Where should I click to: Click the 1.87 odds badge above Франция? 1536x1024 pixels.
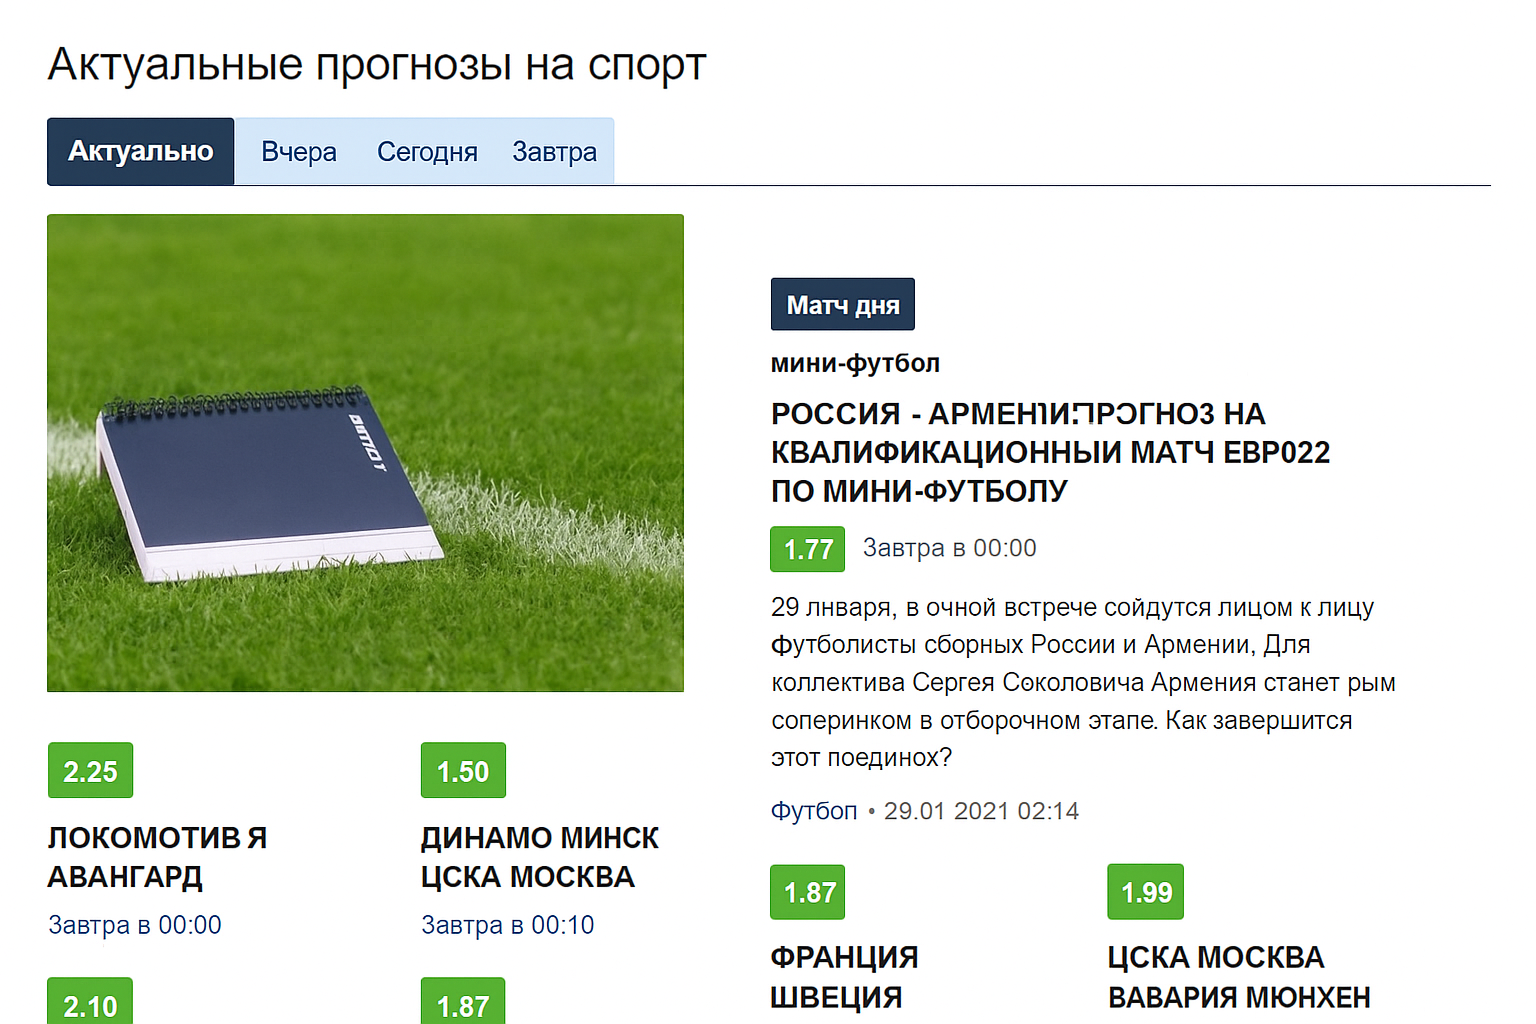pyautogui.click(x=808, y=892)
